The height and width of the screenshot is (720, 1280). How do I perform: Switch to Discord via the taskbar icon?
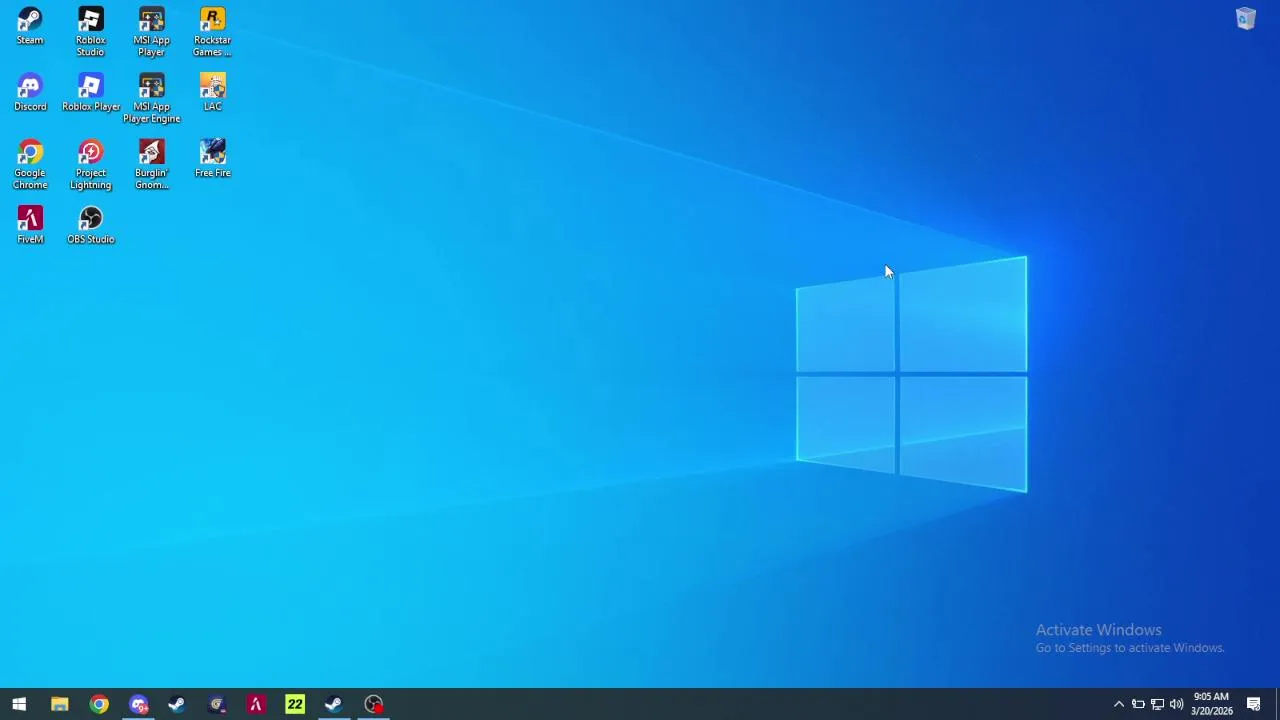pos(138,704)
